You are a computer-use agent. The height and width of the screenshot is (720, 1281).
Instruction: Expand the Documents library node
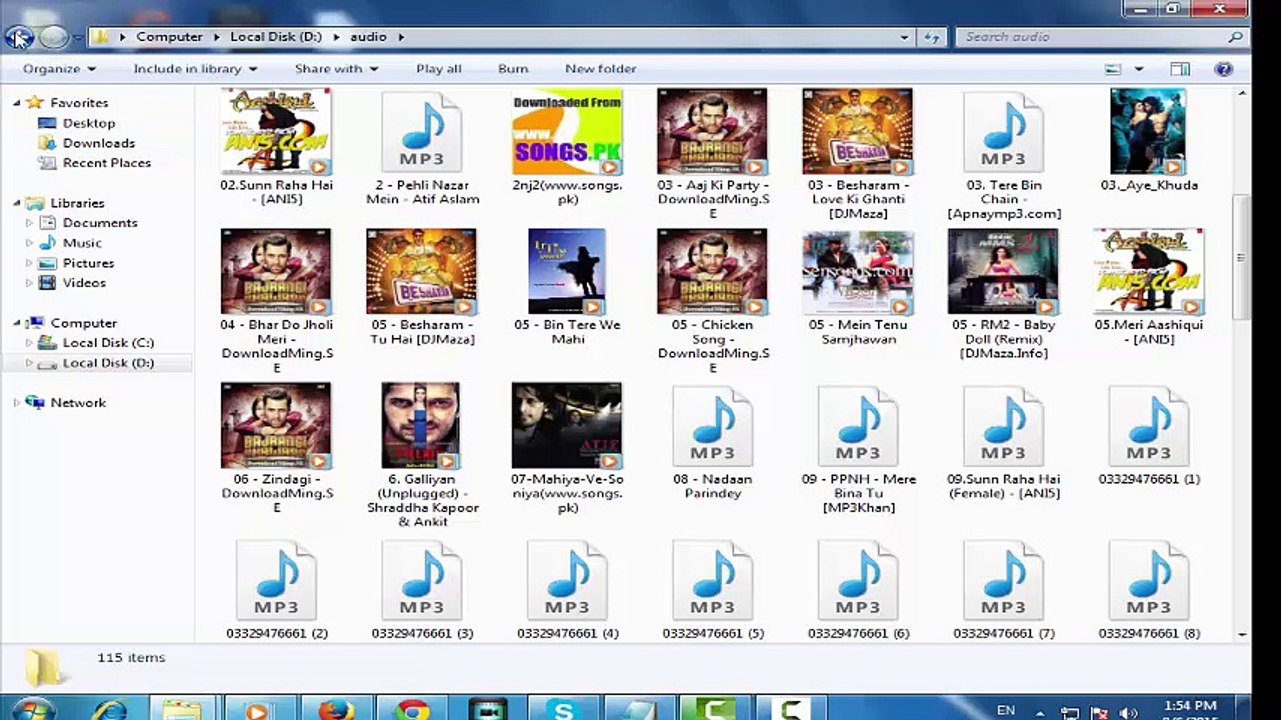click(29, 223)
